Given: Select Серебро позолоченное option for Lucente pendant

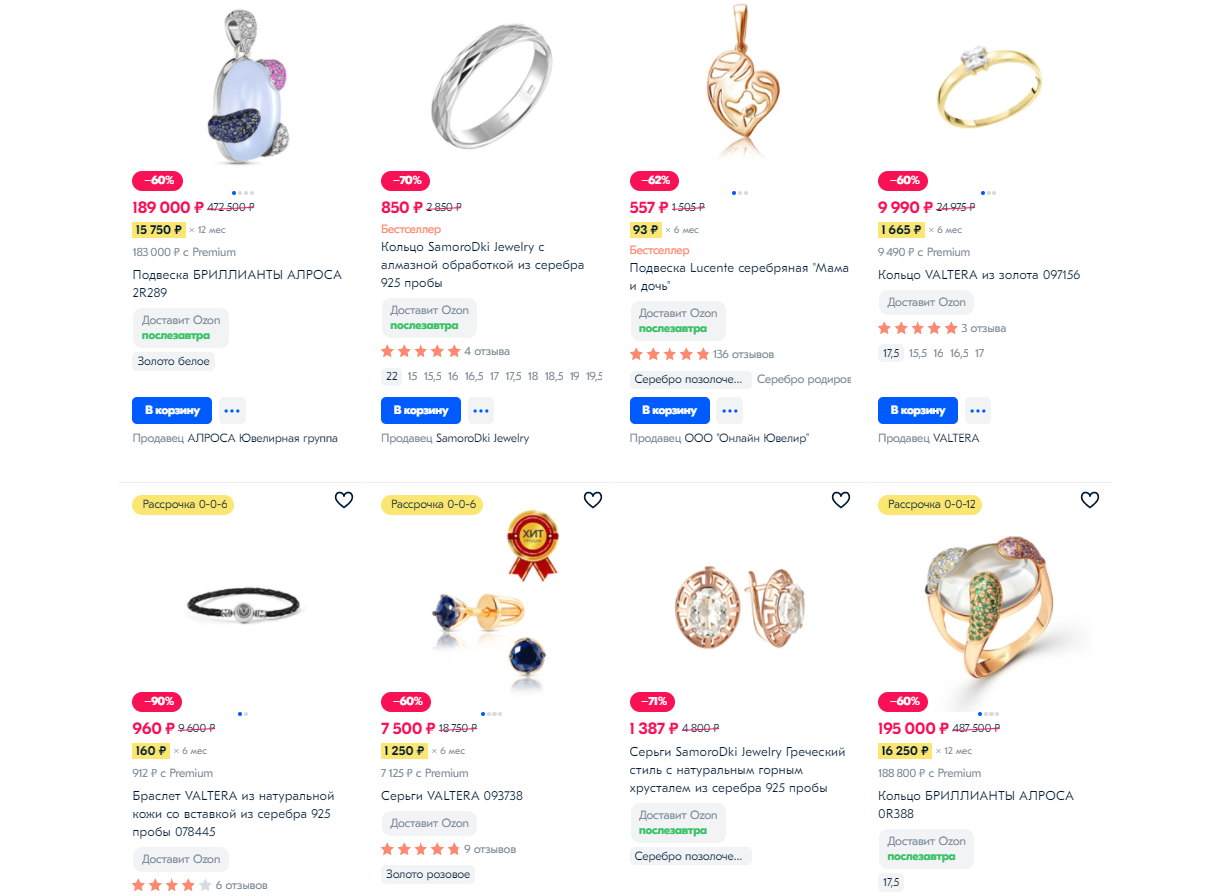Looking at the screenshot, I should tap(691, 380).
